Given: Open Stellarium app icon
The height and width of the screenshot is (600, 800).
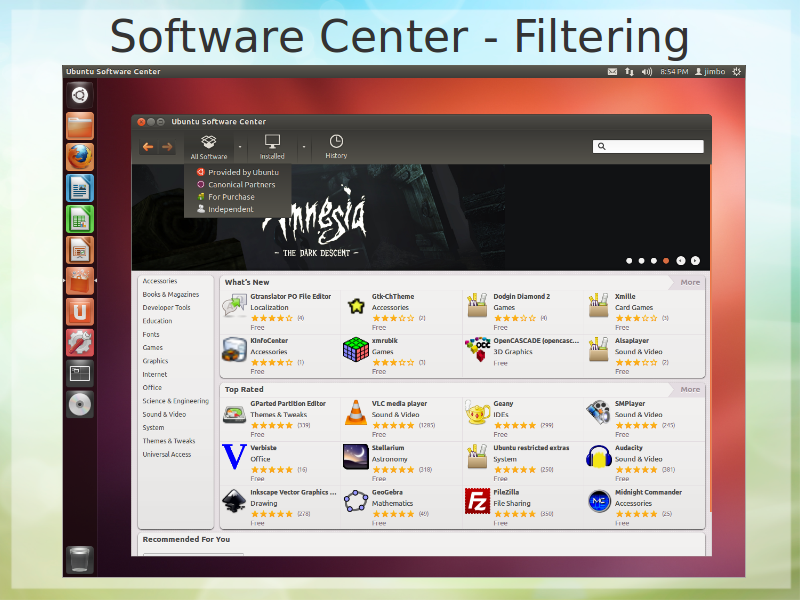Looking at the screenshot, I should (356, 457).
